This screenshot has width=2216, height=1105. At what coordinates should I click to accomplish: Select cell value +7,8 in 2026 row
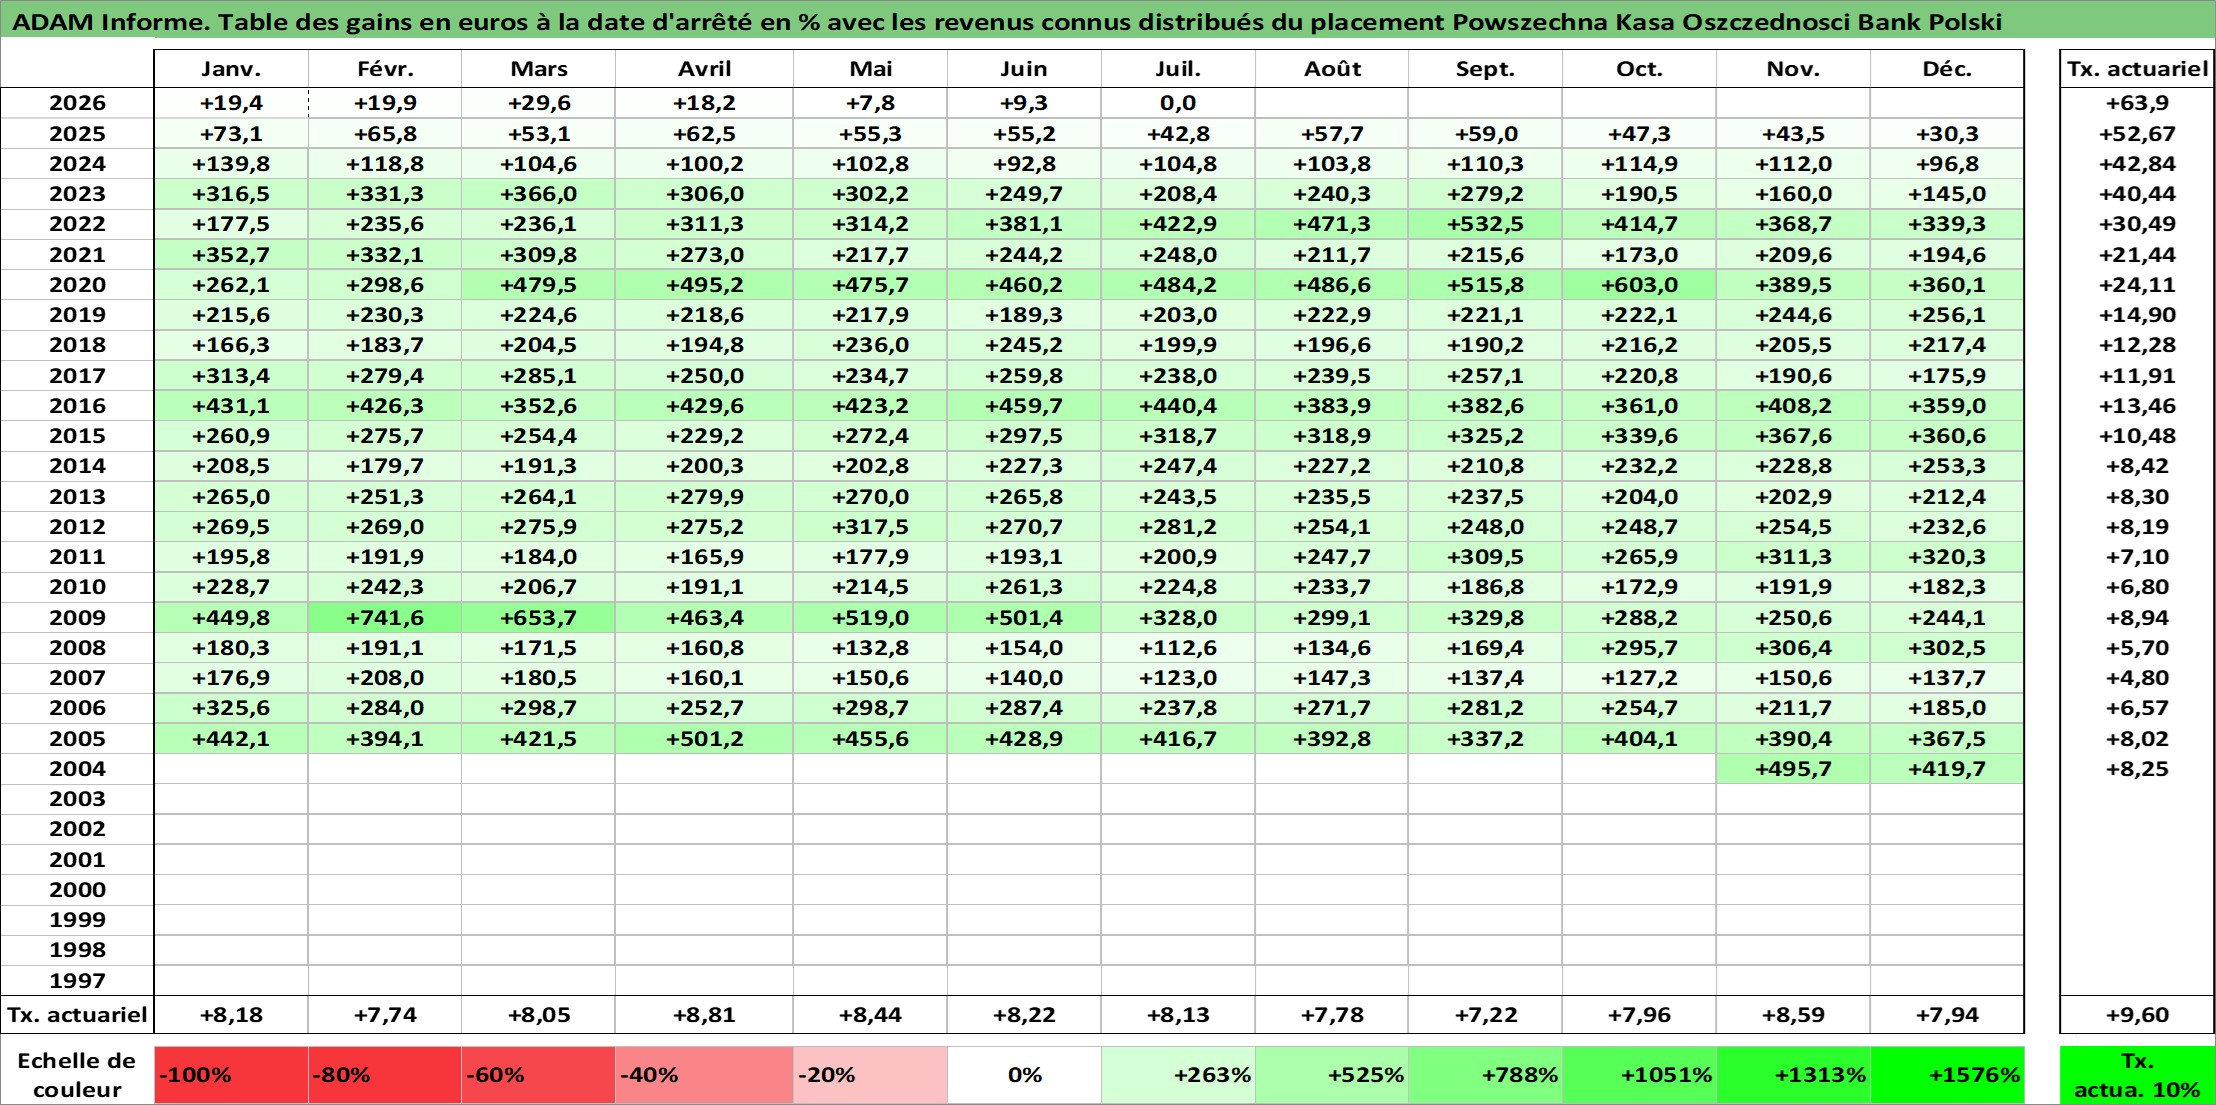pos(870,103)
